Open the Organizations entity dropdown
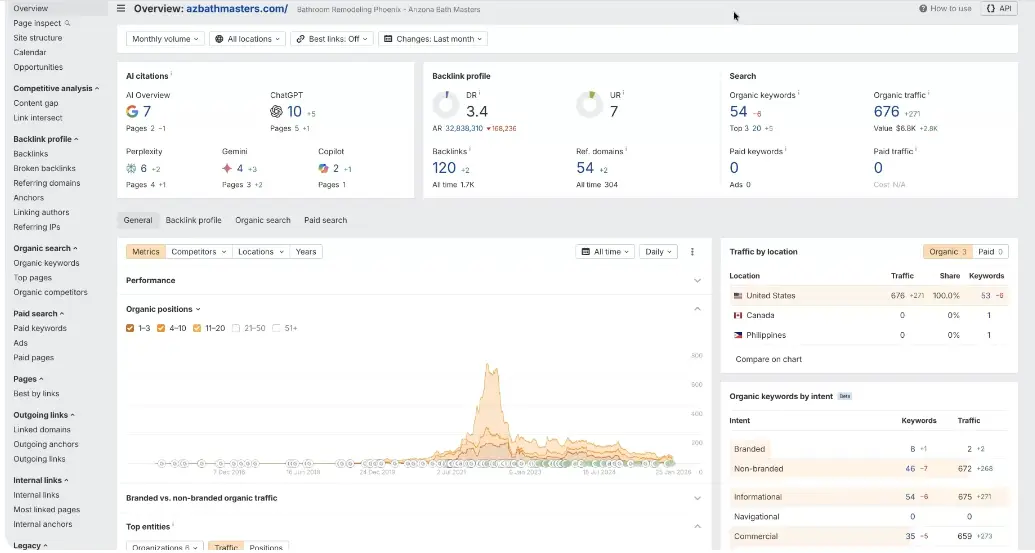Screen dimensions: 1035x553 coord(164,547)
